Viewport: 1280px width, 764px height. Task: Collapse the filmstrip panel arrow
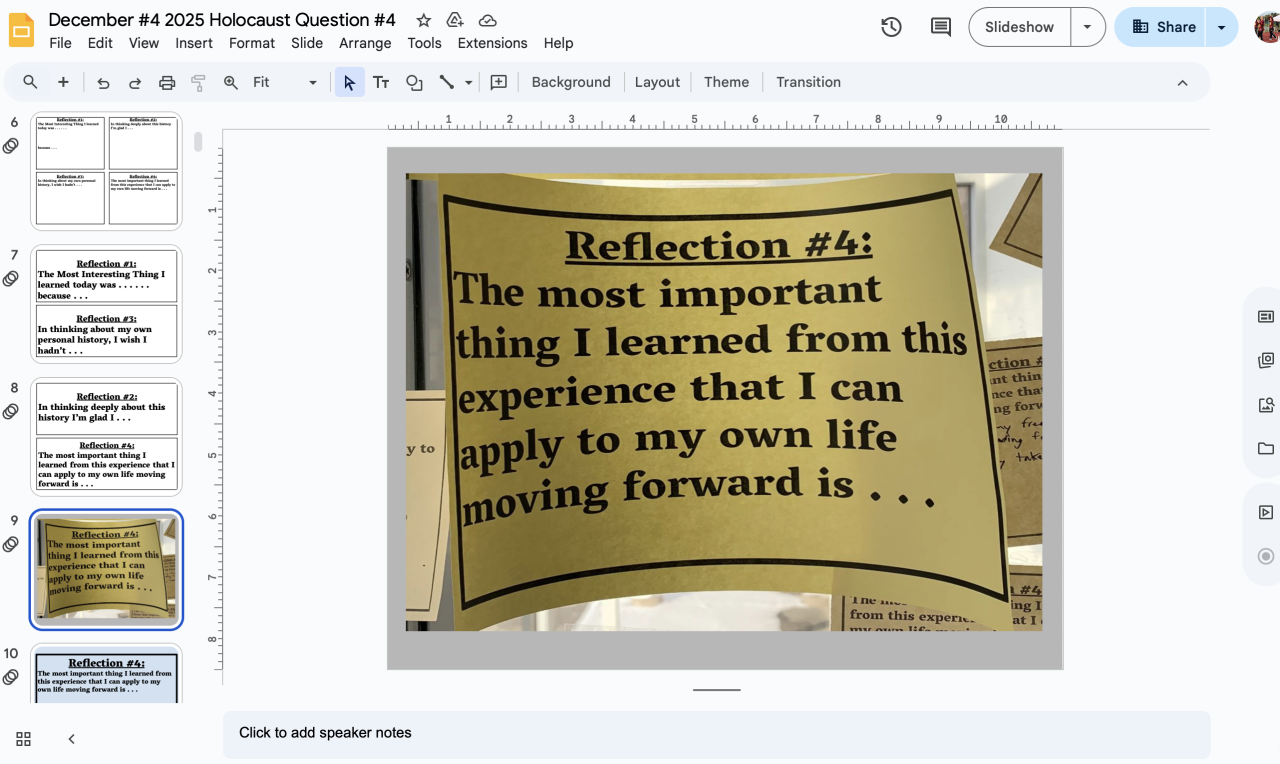[x=71, y=739]
